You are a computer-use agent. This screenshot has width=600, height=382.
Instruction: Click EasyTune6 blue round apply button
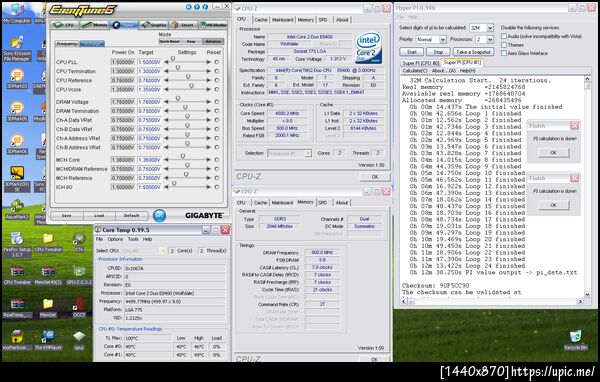pos(160,215)
